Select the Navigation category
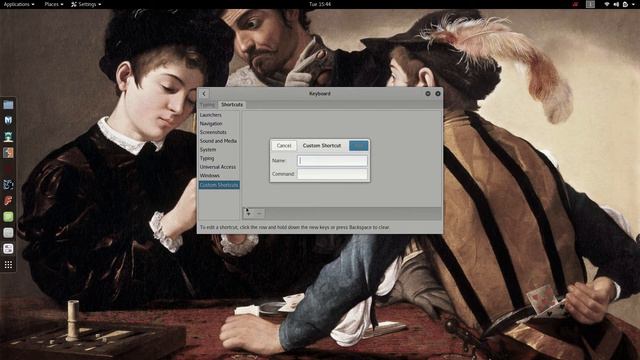640x360 pixels. point(219,124)
